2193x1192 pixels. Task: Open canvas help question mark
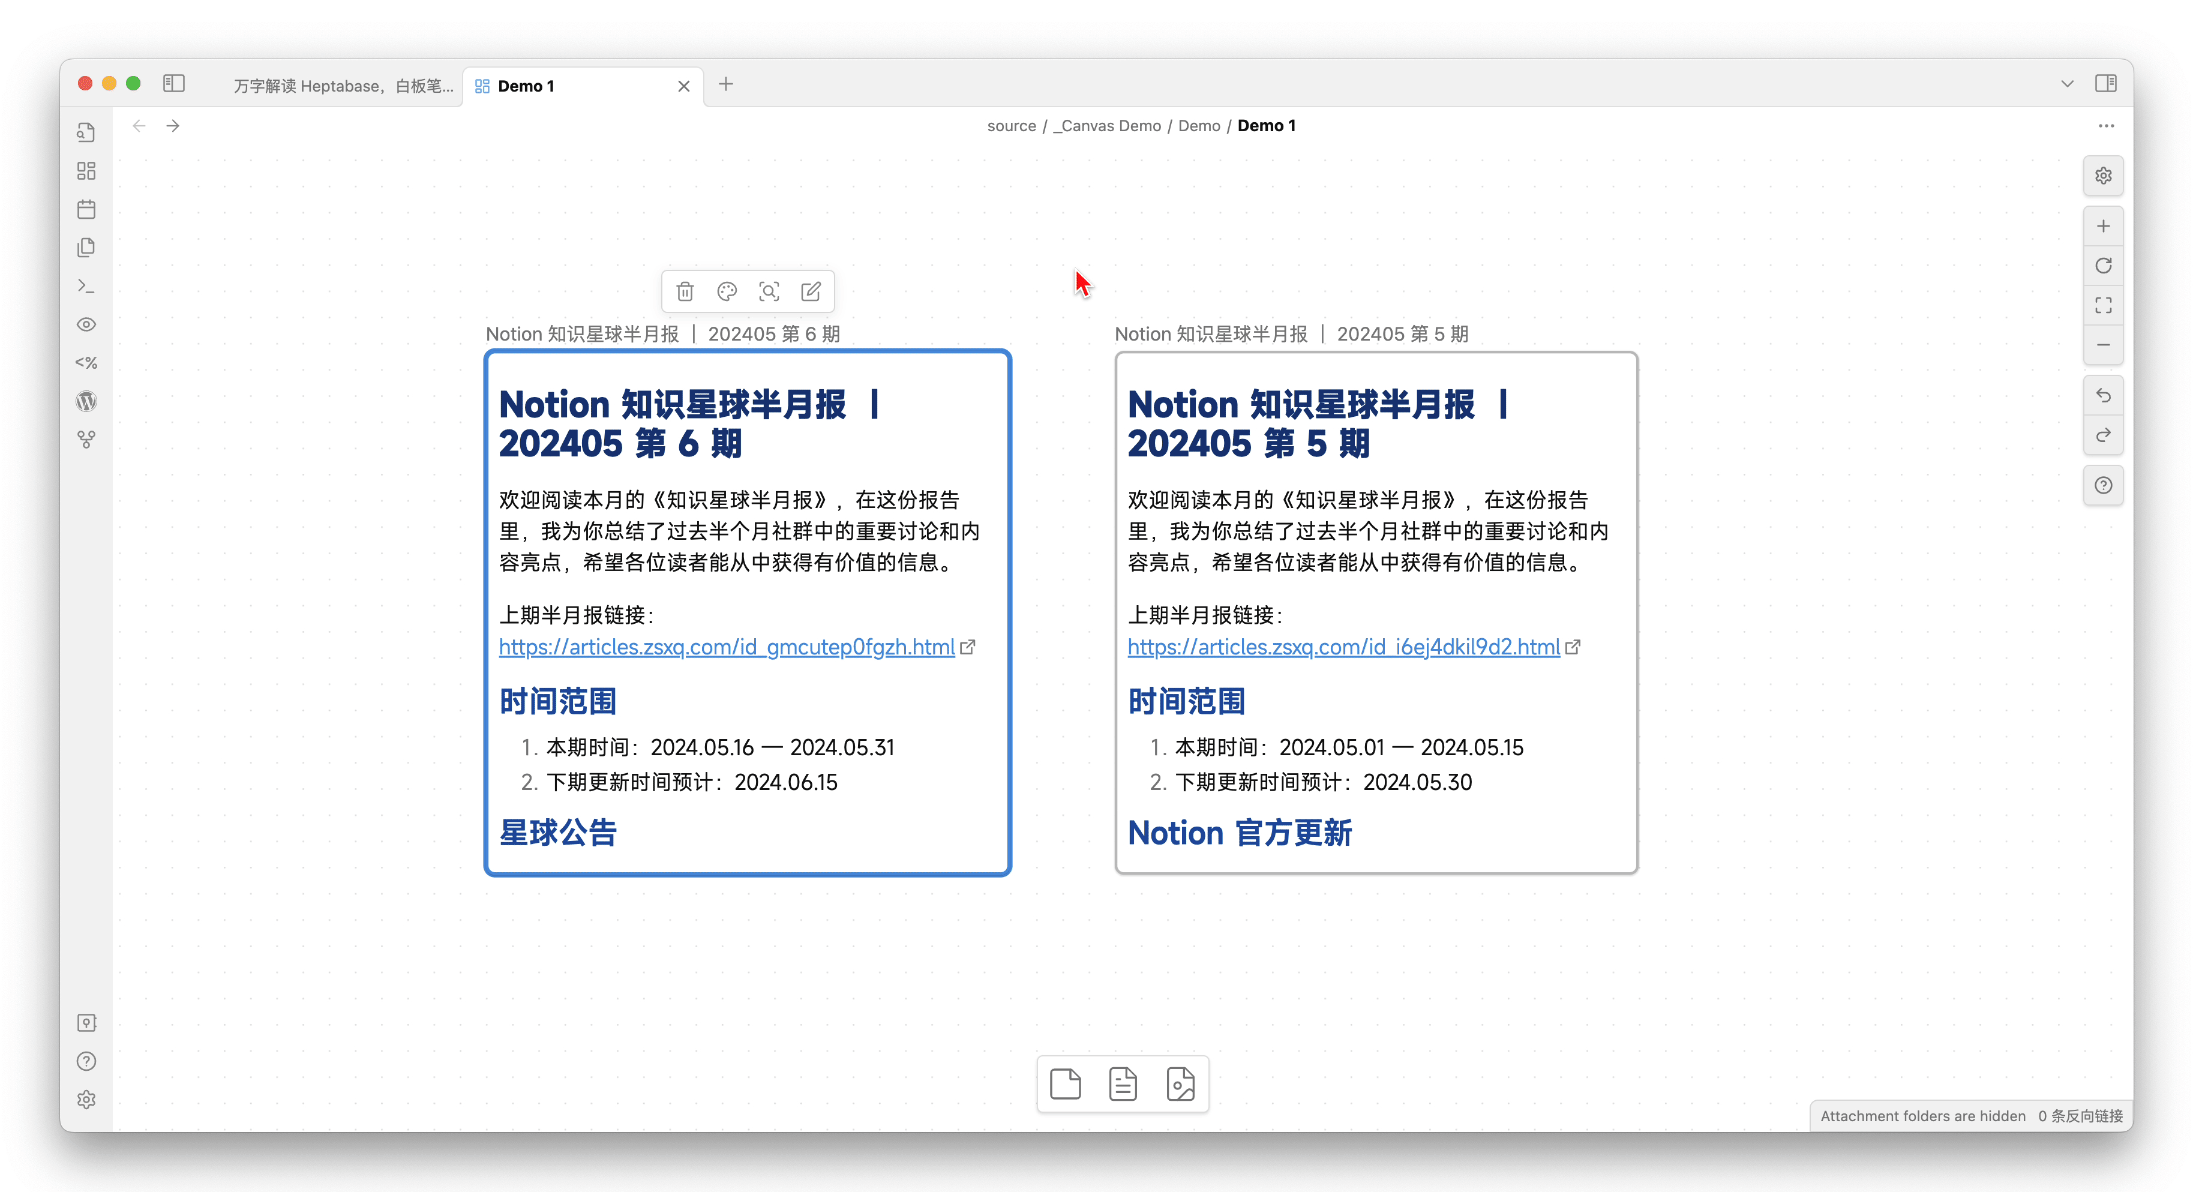tap(2104, 485)
